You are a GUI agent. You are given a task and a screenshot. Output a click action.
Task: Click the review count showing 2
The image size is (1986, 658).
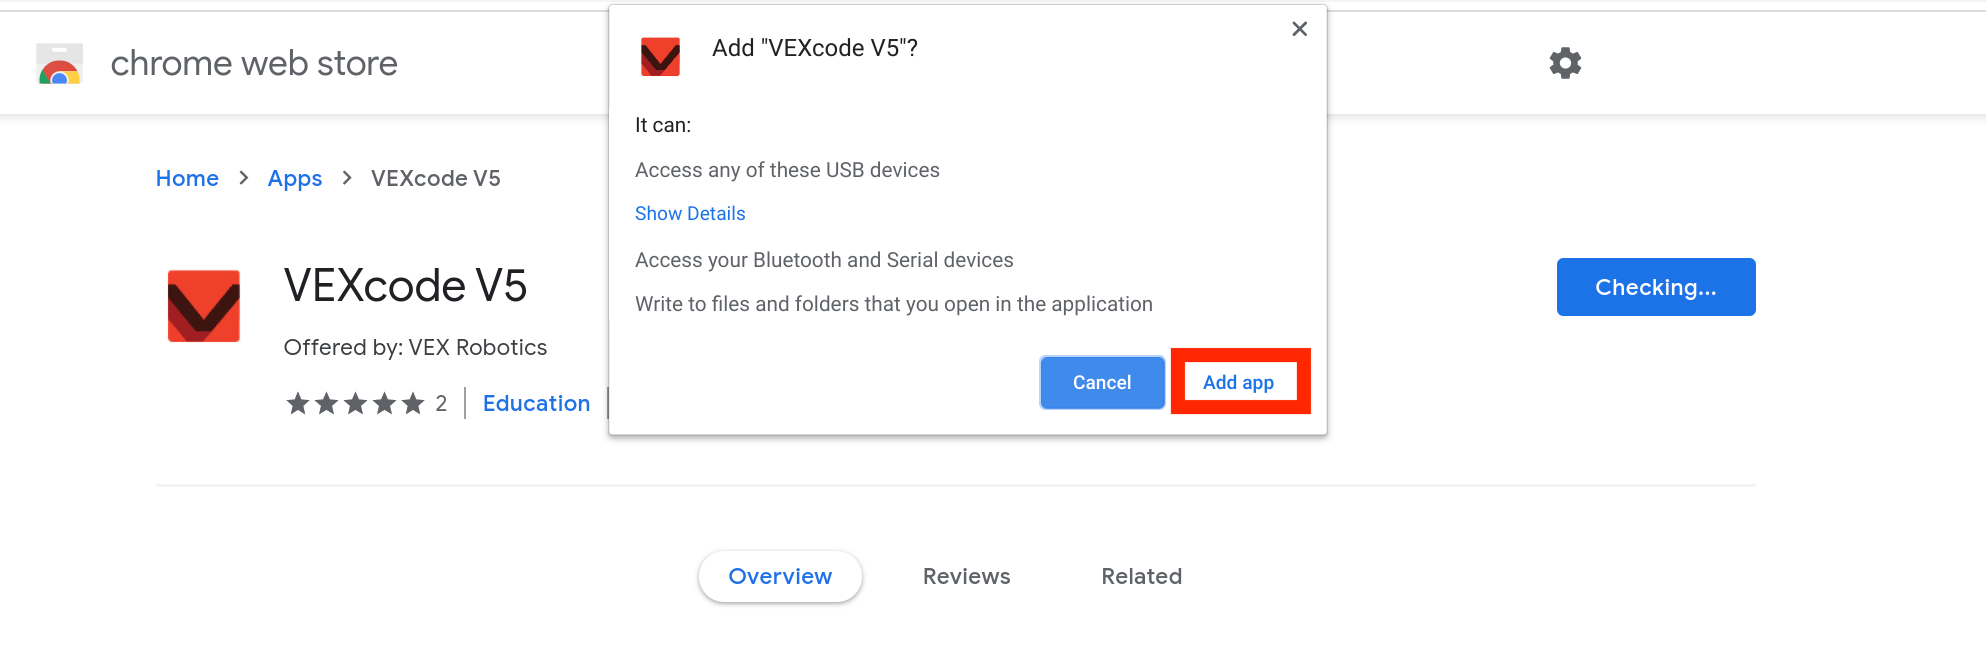point(441,403)
